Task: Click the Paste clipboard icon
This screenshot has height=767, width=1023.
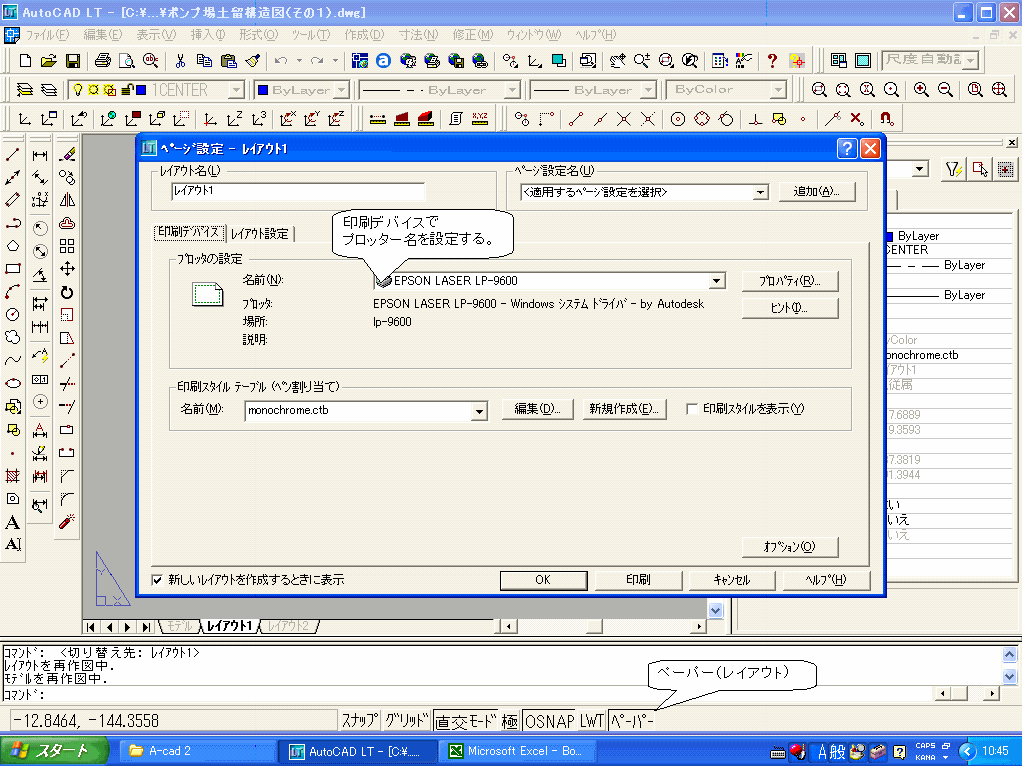Action: coord(228,61)
